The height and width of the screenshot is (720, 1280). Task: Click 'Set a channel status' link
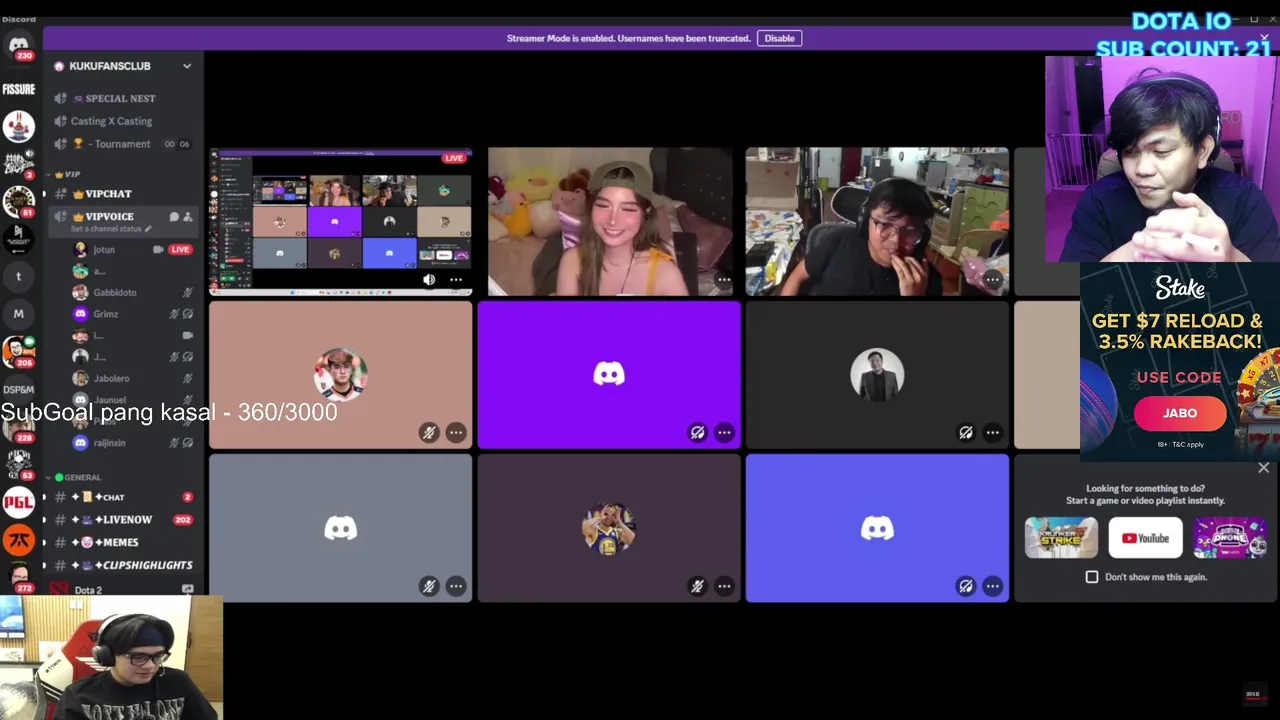(x=106, y=229)
